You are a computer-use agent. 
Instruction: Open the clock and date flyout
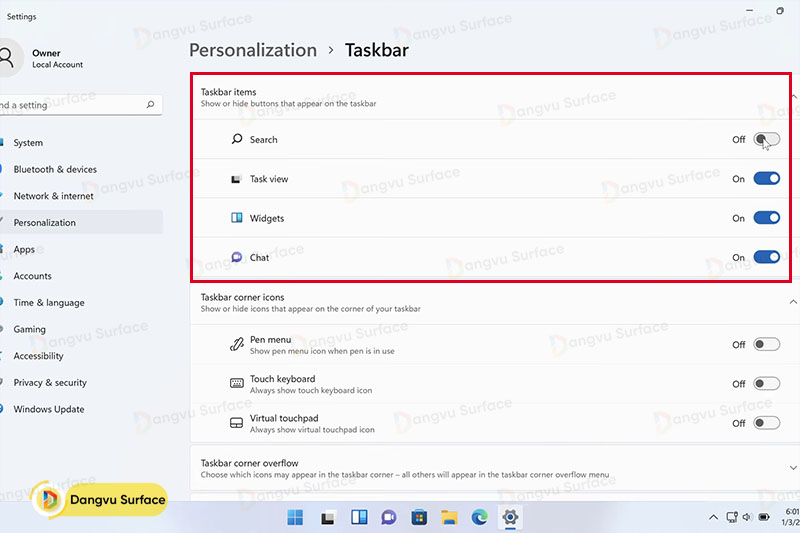click(791, 517)
